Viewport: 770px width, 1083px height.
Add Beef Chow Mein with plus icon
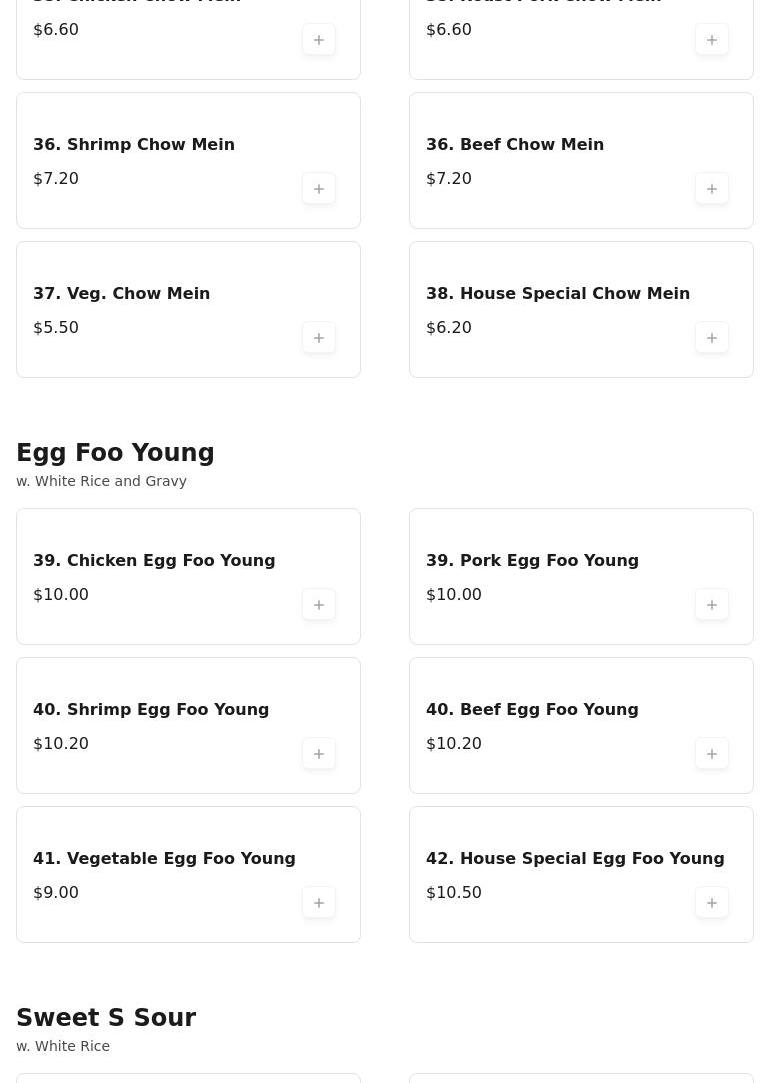(x=712, y=189)
